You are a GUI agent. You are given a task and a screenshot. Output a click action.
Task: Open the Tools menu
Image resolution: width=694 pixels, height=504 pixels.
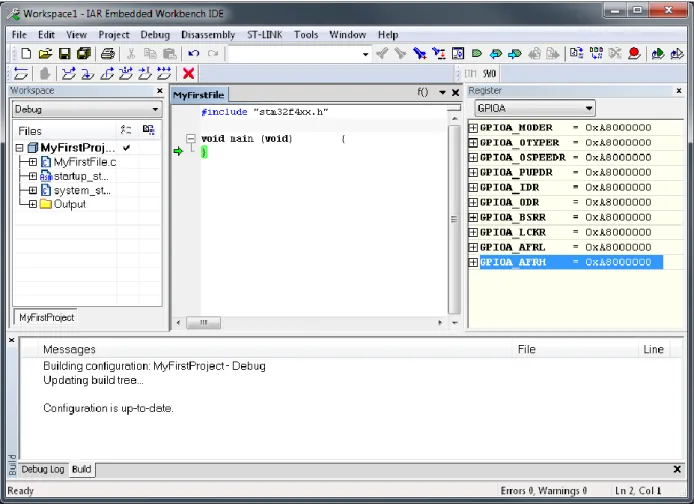coord(306,35)
